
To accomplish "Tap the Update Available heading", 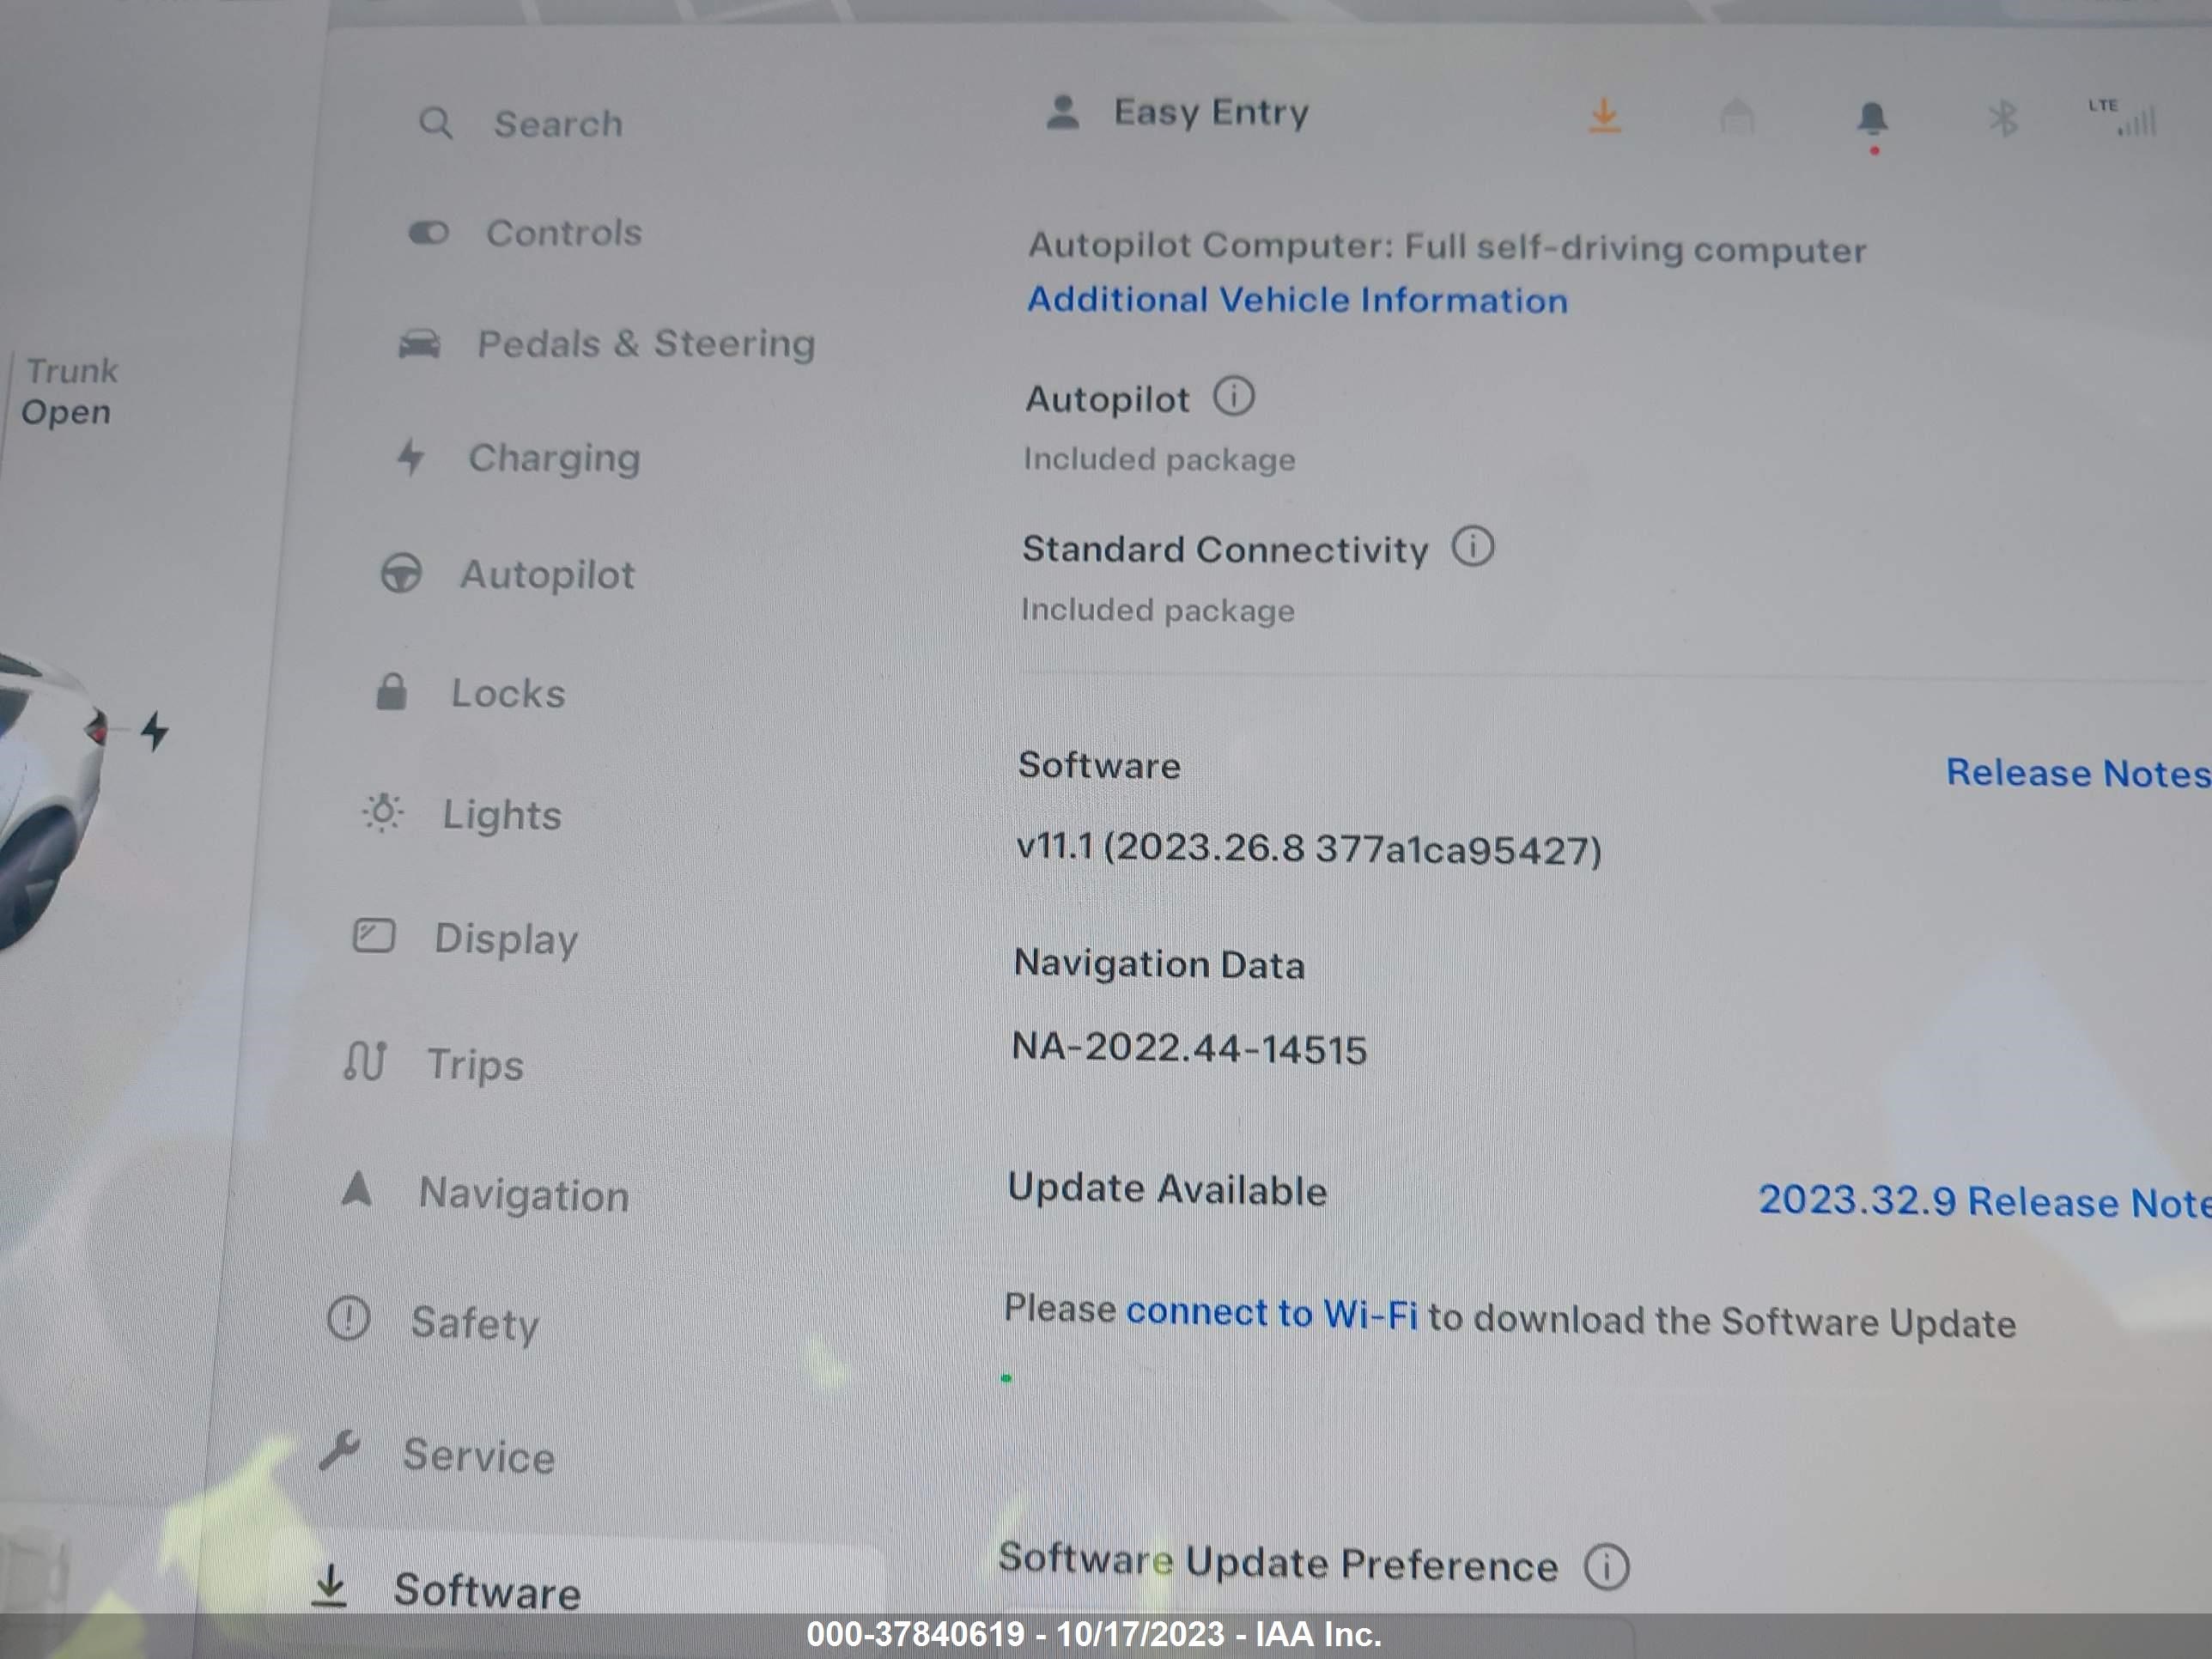I will pos(1167,1189).
